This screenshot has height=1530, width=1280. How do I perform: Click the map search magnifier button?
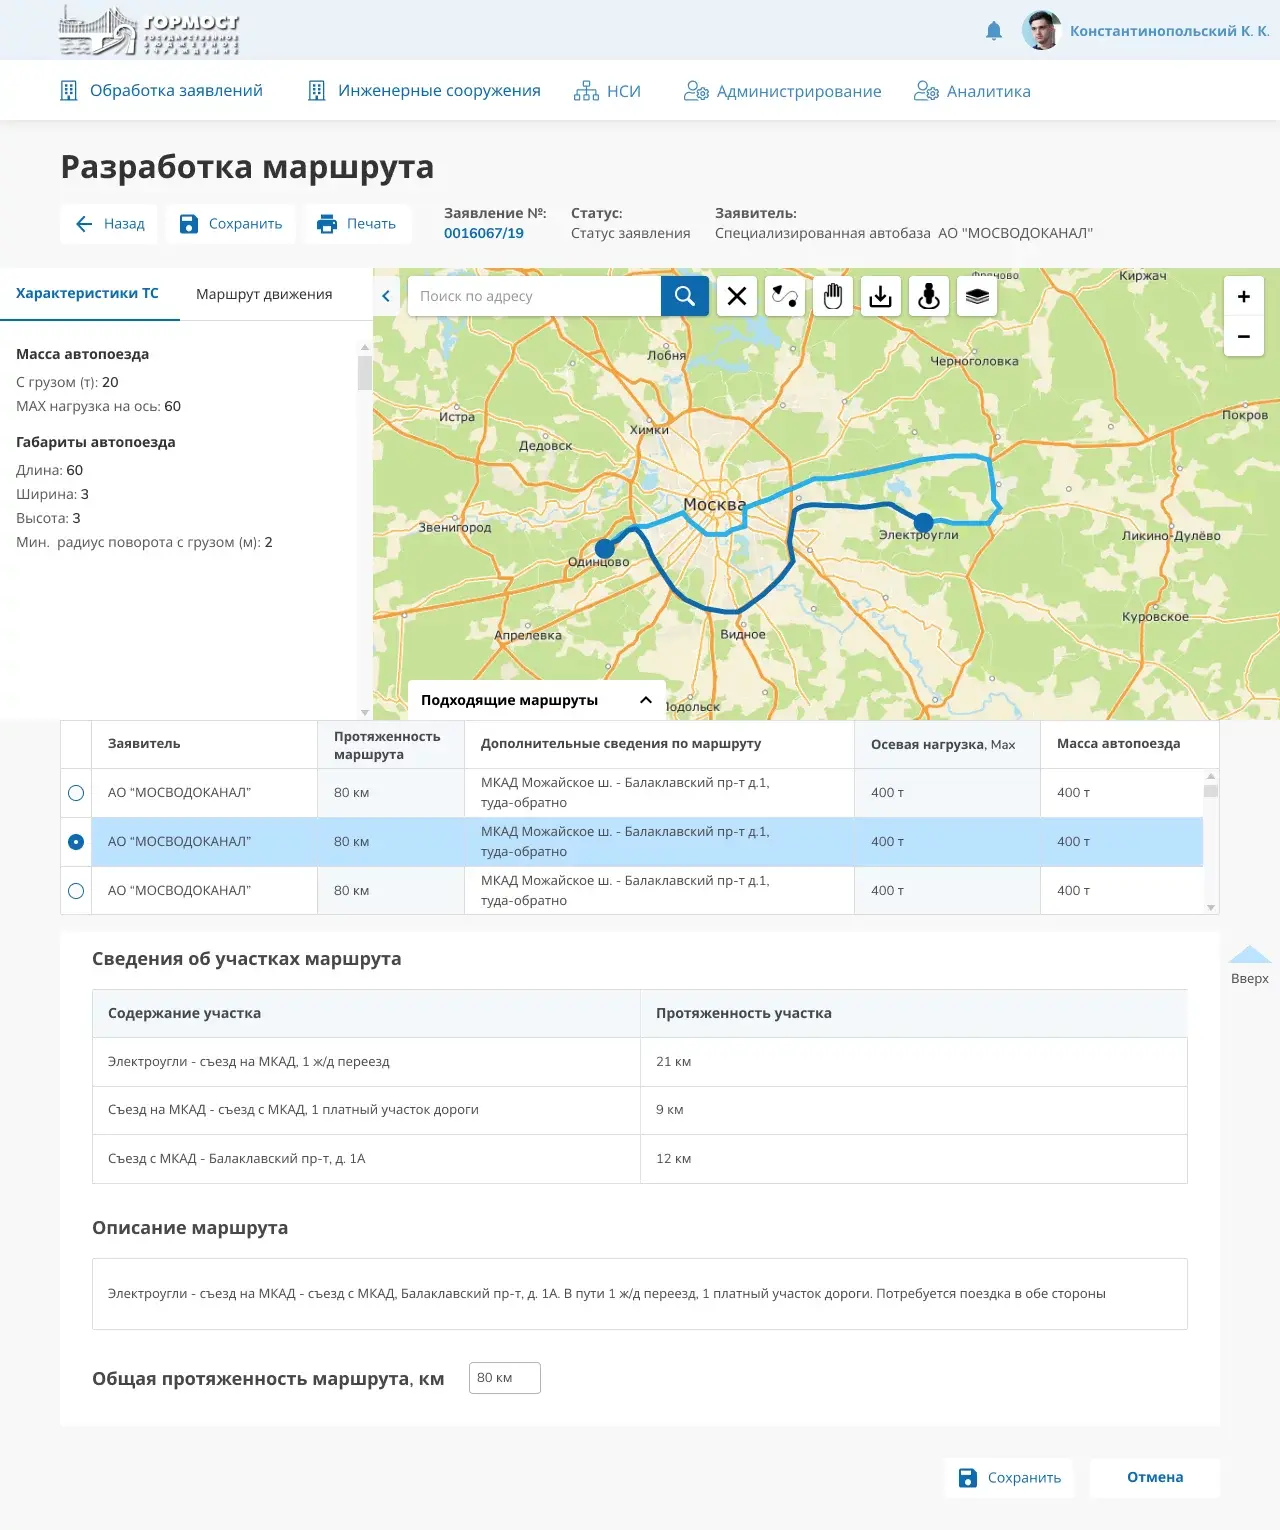(685, 296)
